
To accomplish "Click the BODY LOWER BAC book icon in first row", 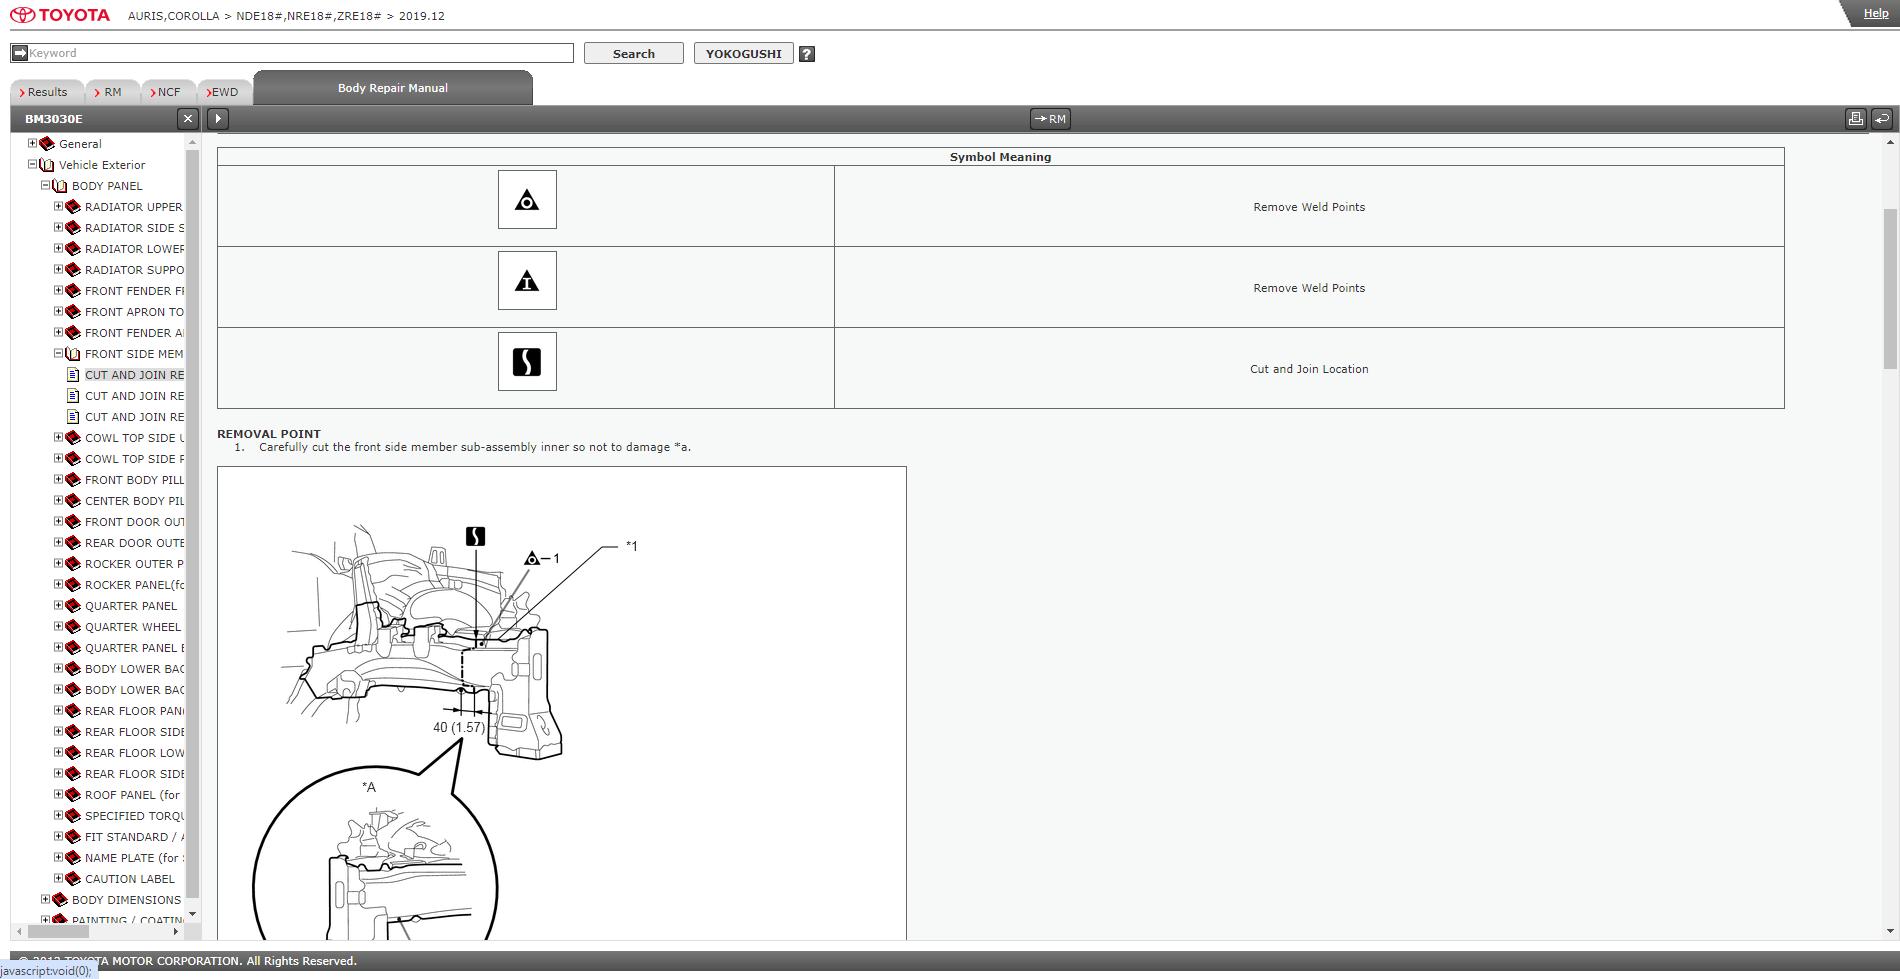I will point(73,669).
